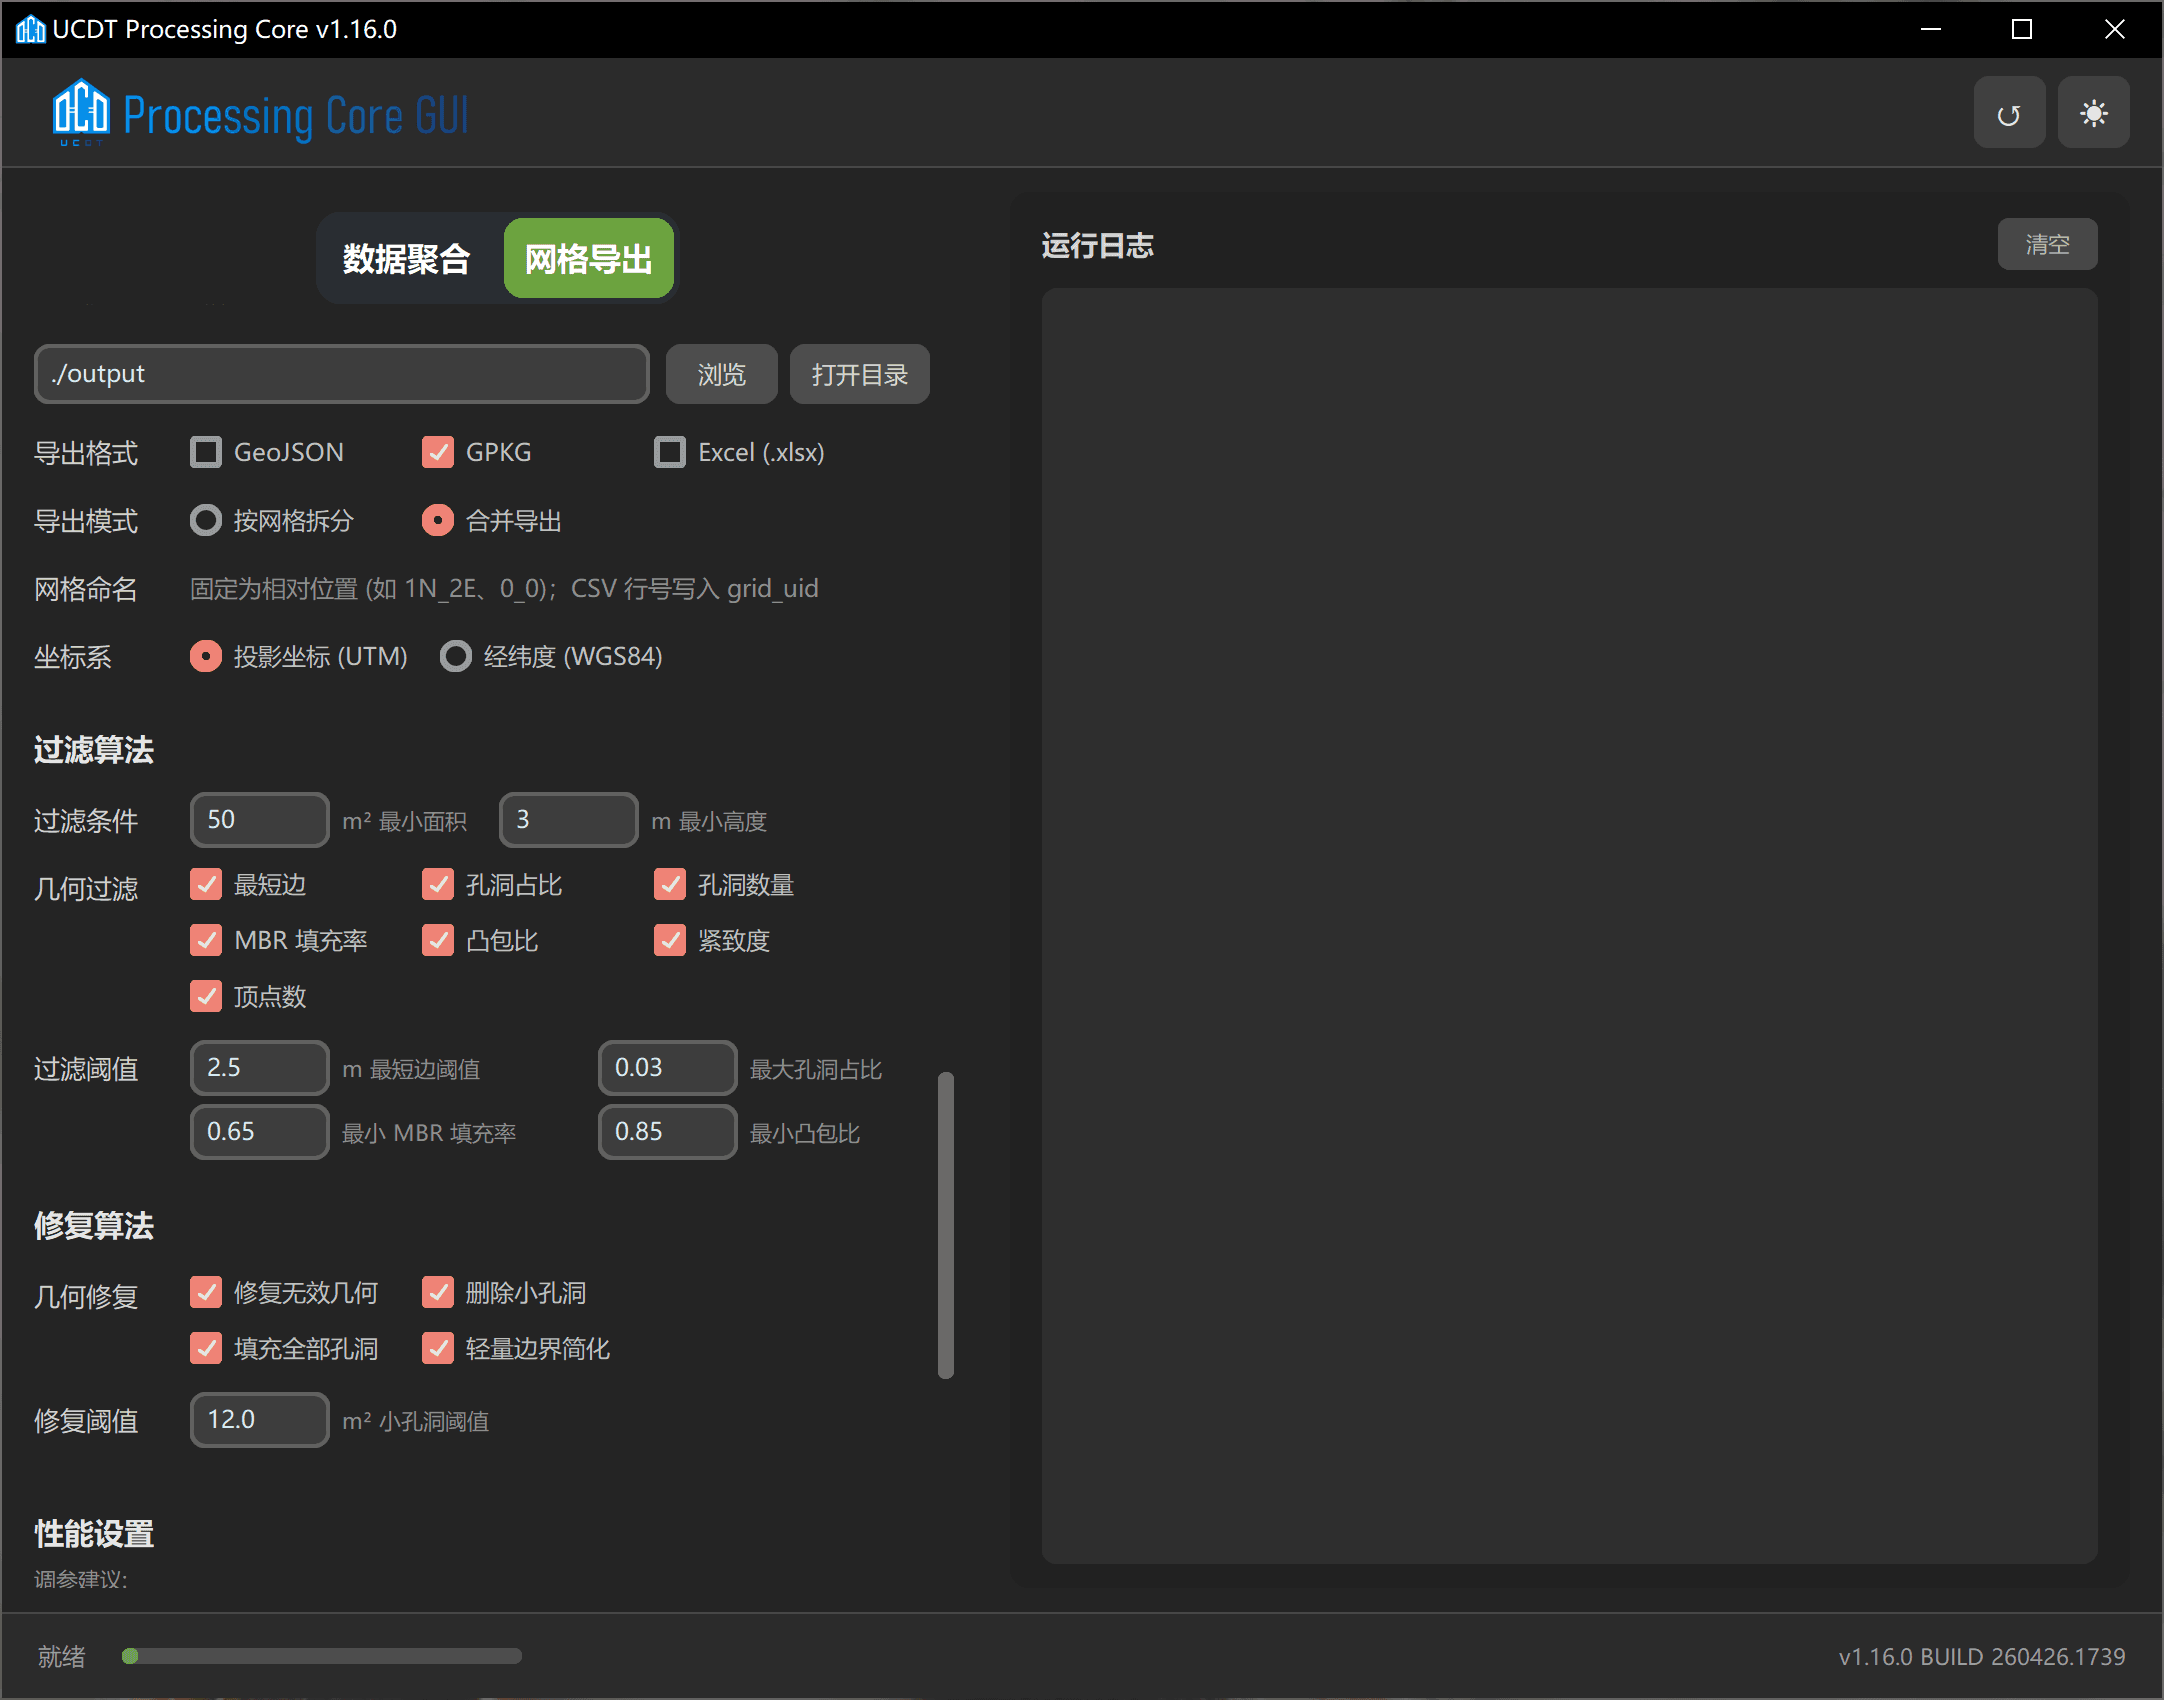Click the UCDT Processing Core GUI logo
This screenshot has width=2164, height=1700.
(x=261, y=114)
